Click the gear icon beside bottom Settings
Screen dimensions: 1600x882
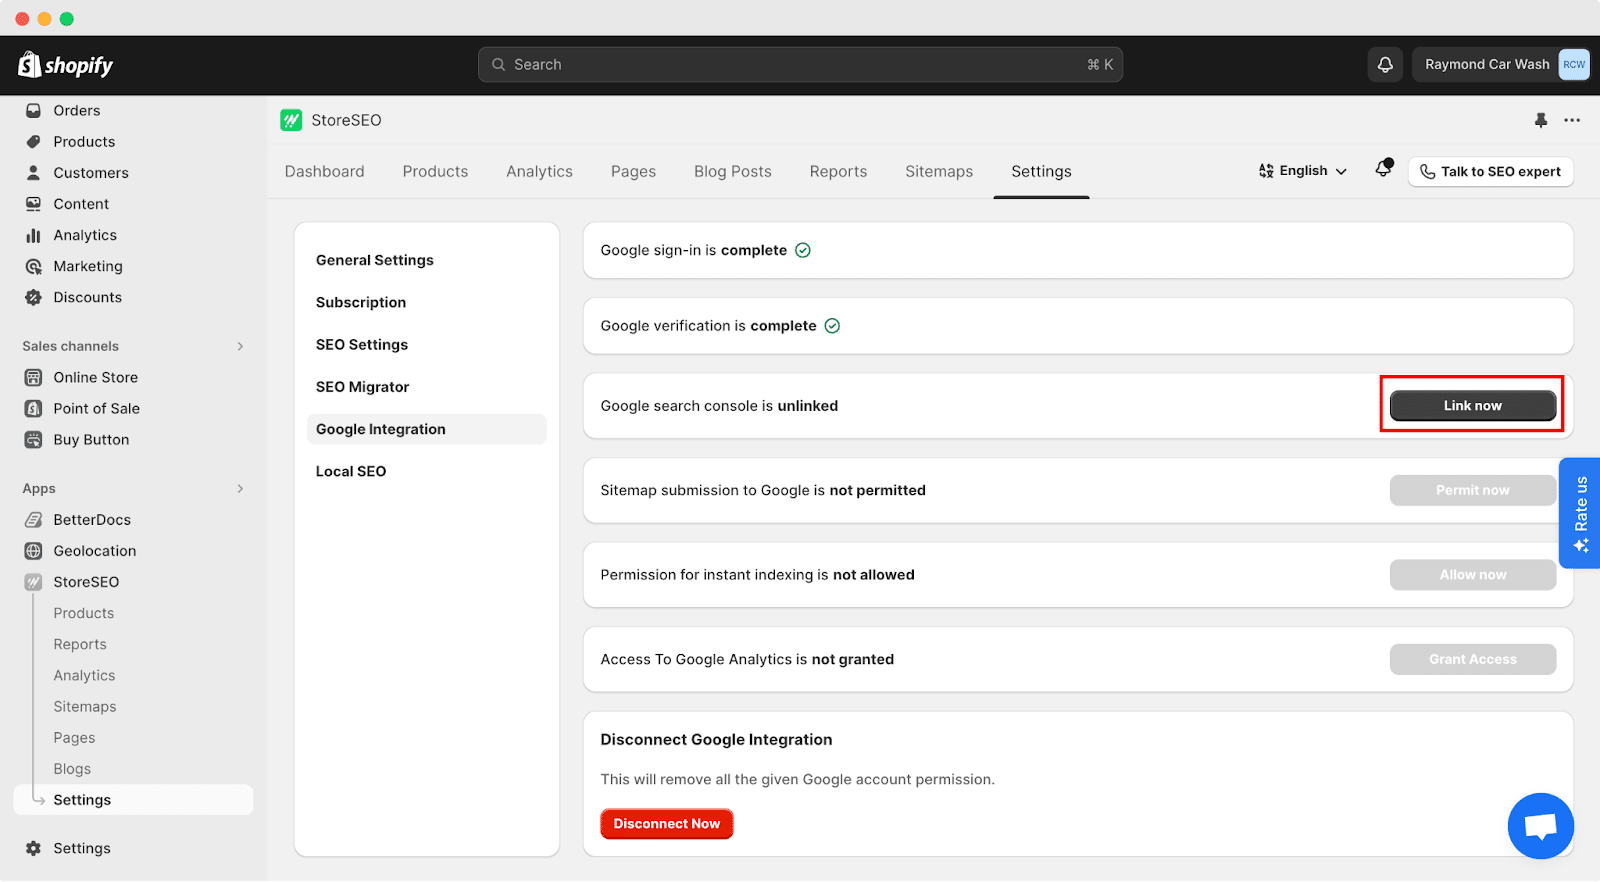click(x=33, y=848)
